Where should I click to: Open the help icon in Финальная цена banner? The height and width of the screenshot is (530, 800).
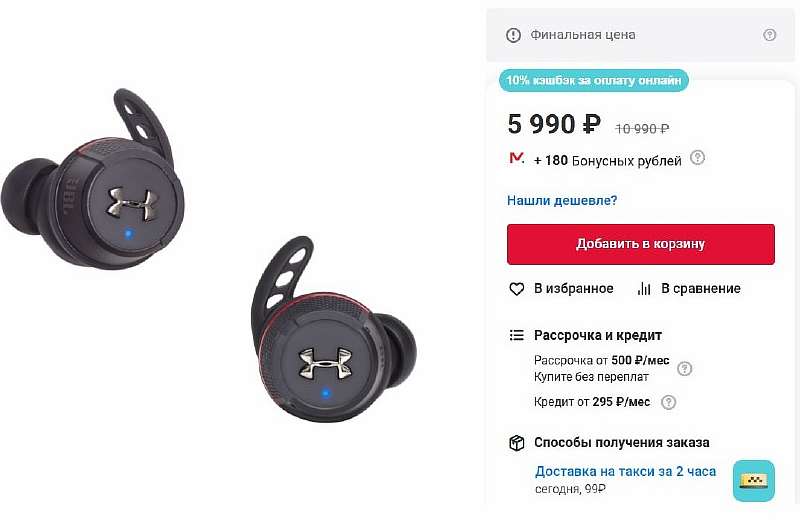point(769,35)
